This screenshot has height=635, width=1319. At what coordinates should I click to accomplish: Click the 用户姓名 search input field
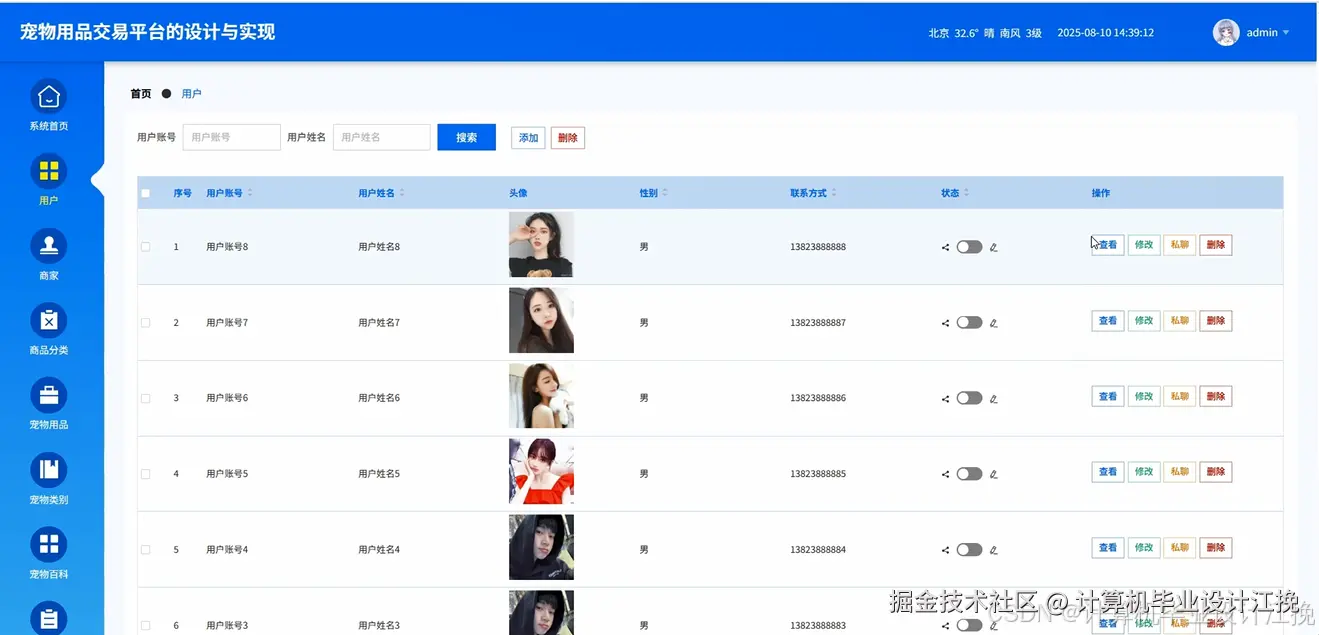pyautogui.click(x=381, y=136)
